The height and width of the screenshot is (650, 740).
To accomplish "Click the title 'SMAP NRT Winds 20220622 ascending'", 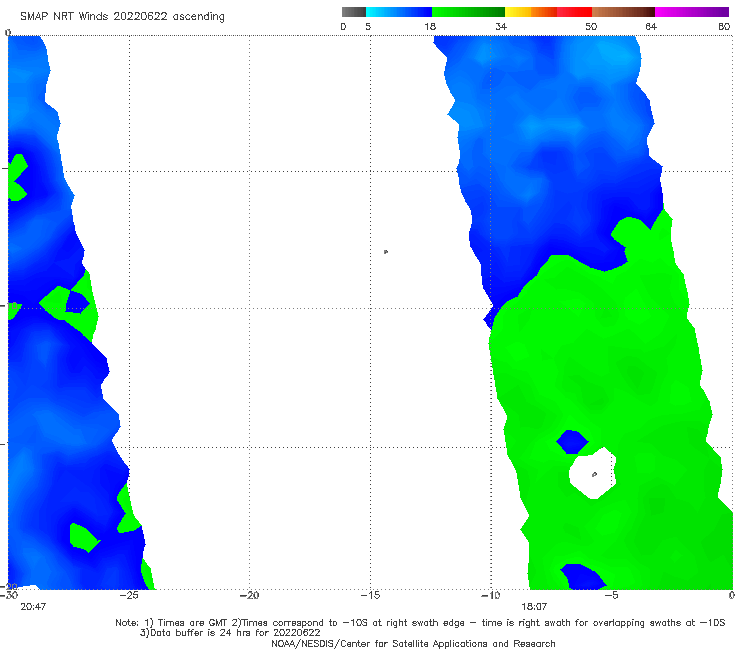I will pos(122,17).
